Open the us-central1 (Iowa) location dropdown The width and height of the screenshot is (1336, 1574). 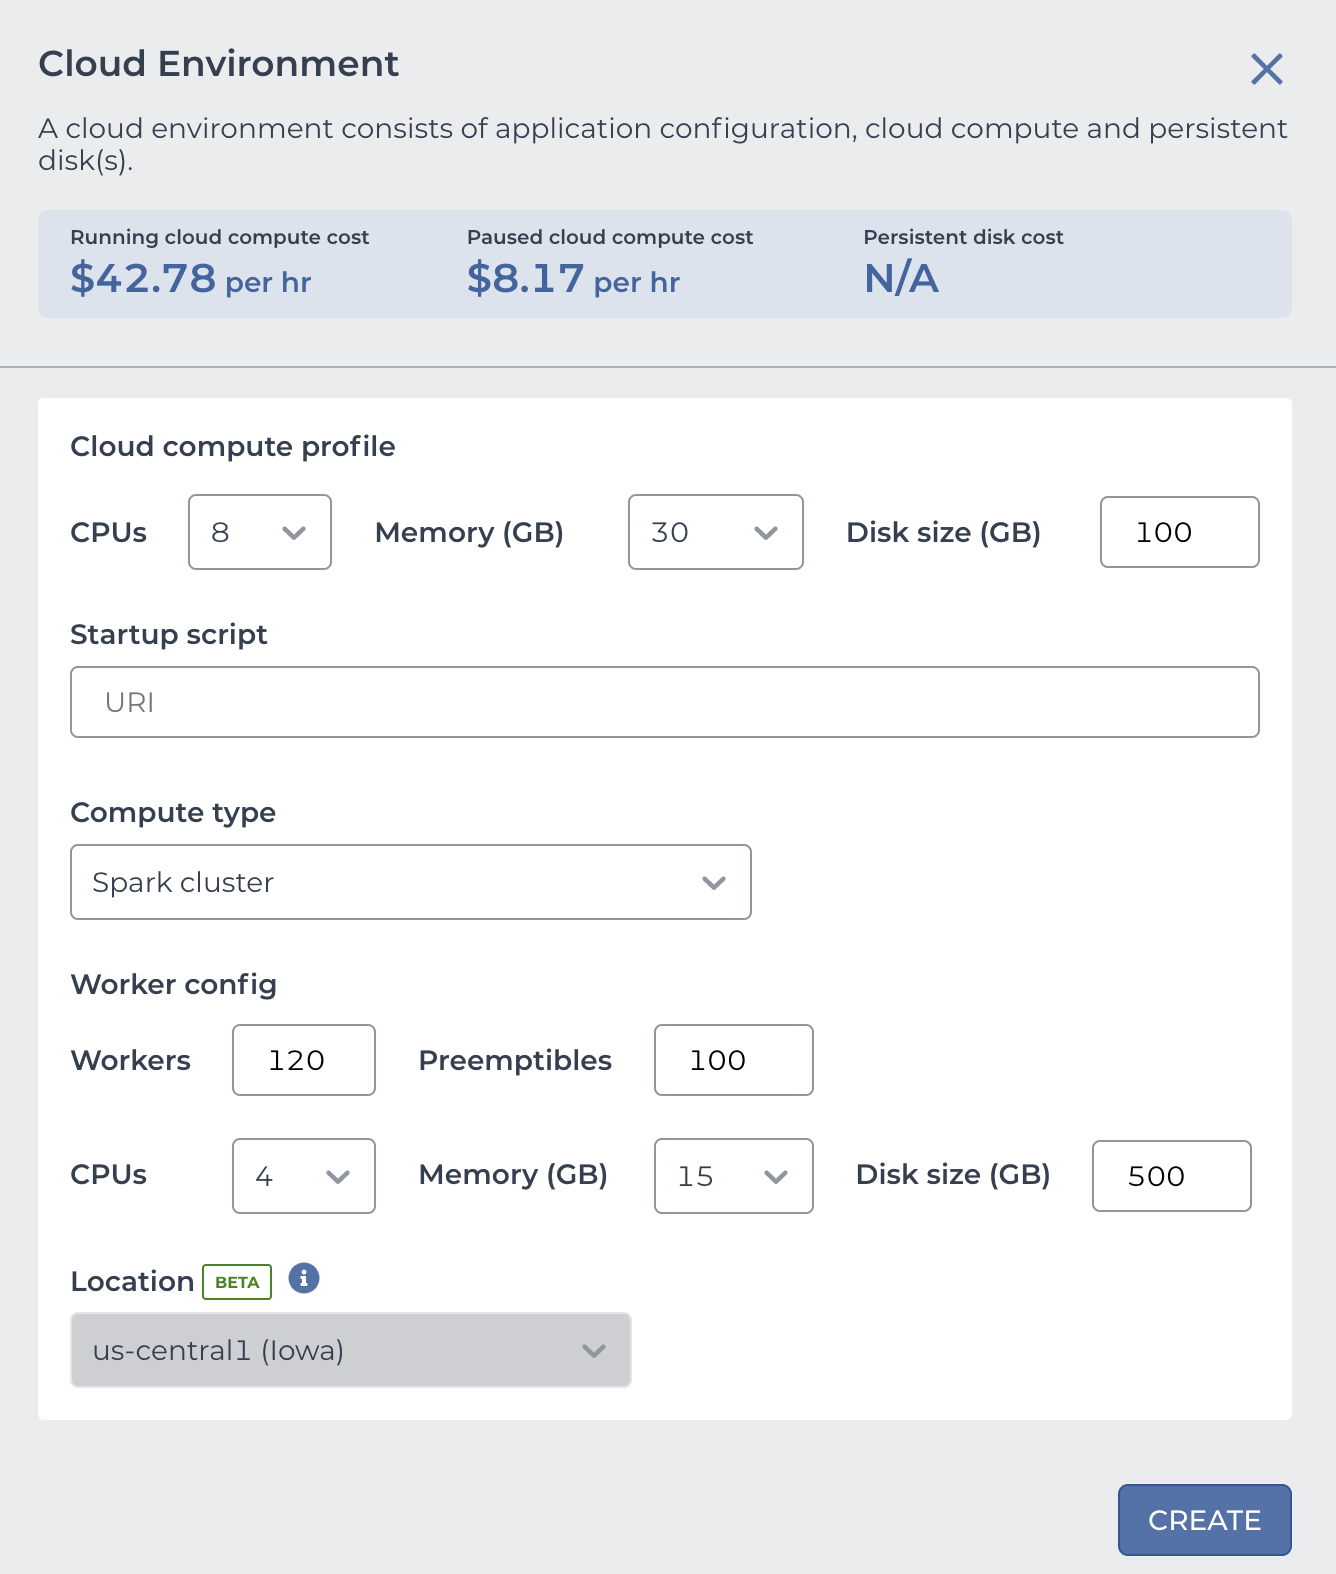tap(351, 1350)
